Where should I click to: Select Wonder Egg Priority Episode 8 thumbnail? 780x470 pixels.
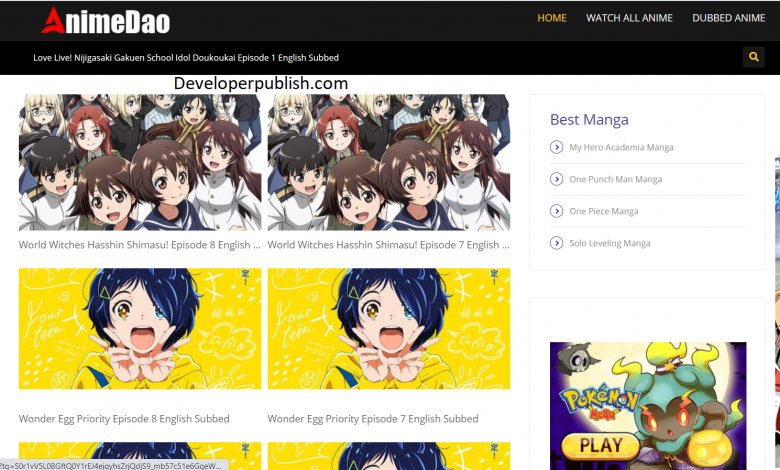point(140,329)
